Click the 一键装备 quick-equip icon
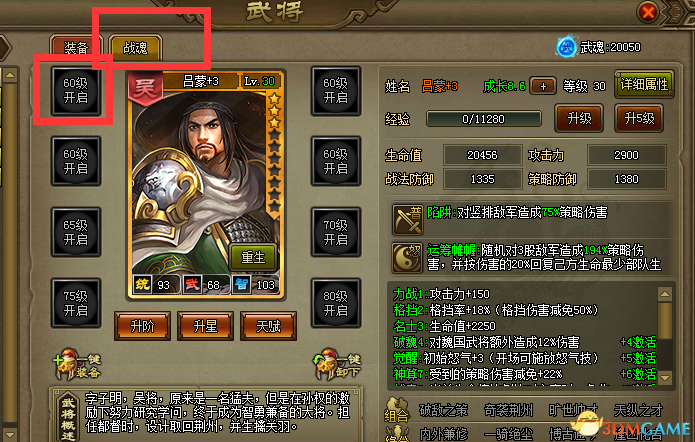695x442 pixels. coord(77,364)
